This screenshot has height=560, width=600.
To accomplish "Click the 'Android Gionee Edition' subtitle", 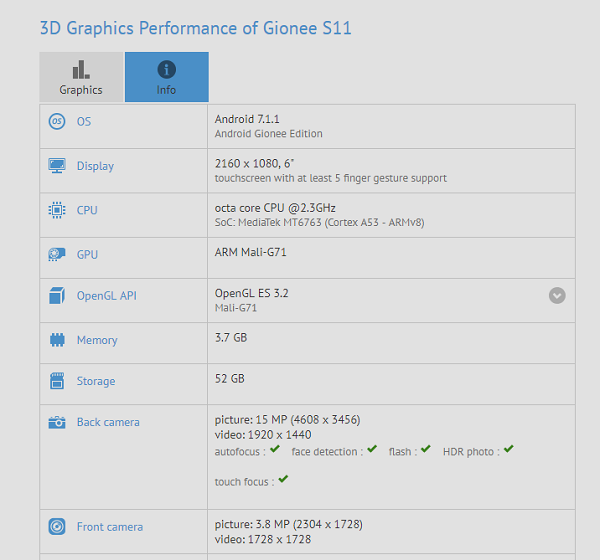I will coord(269,134).
